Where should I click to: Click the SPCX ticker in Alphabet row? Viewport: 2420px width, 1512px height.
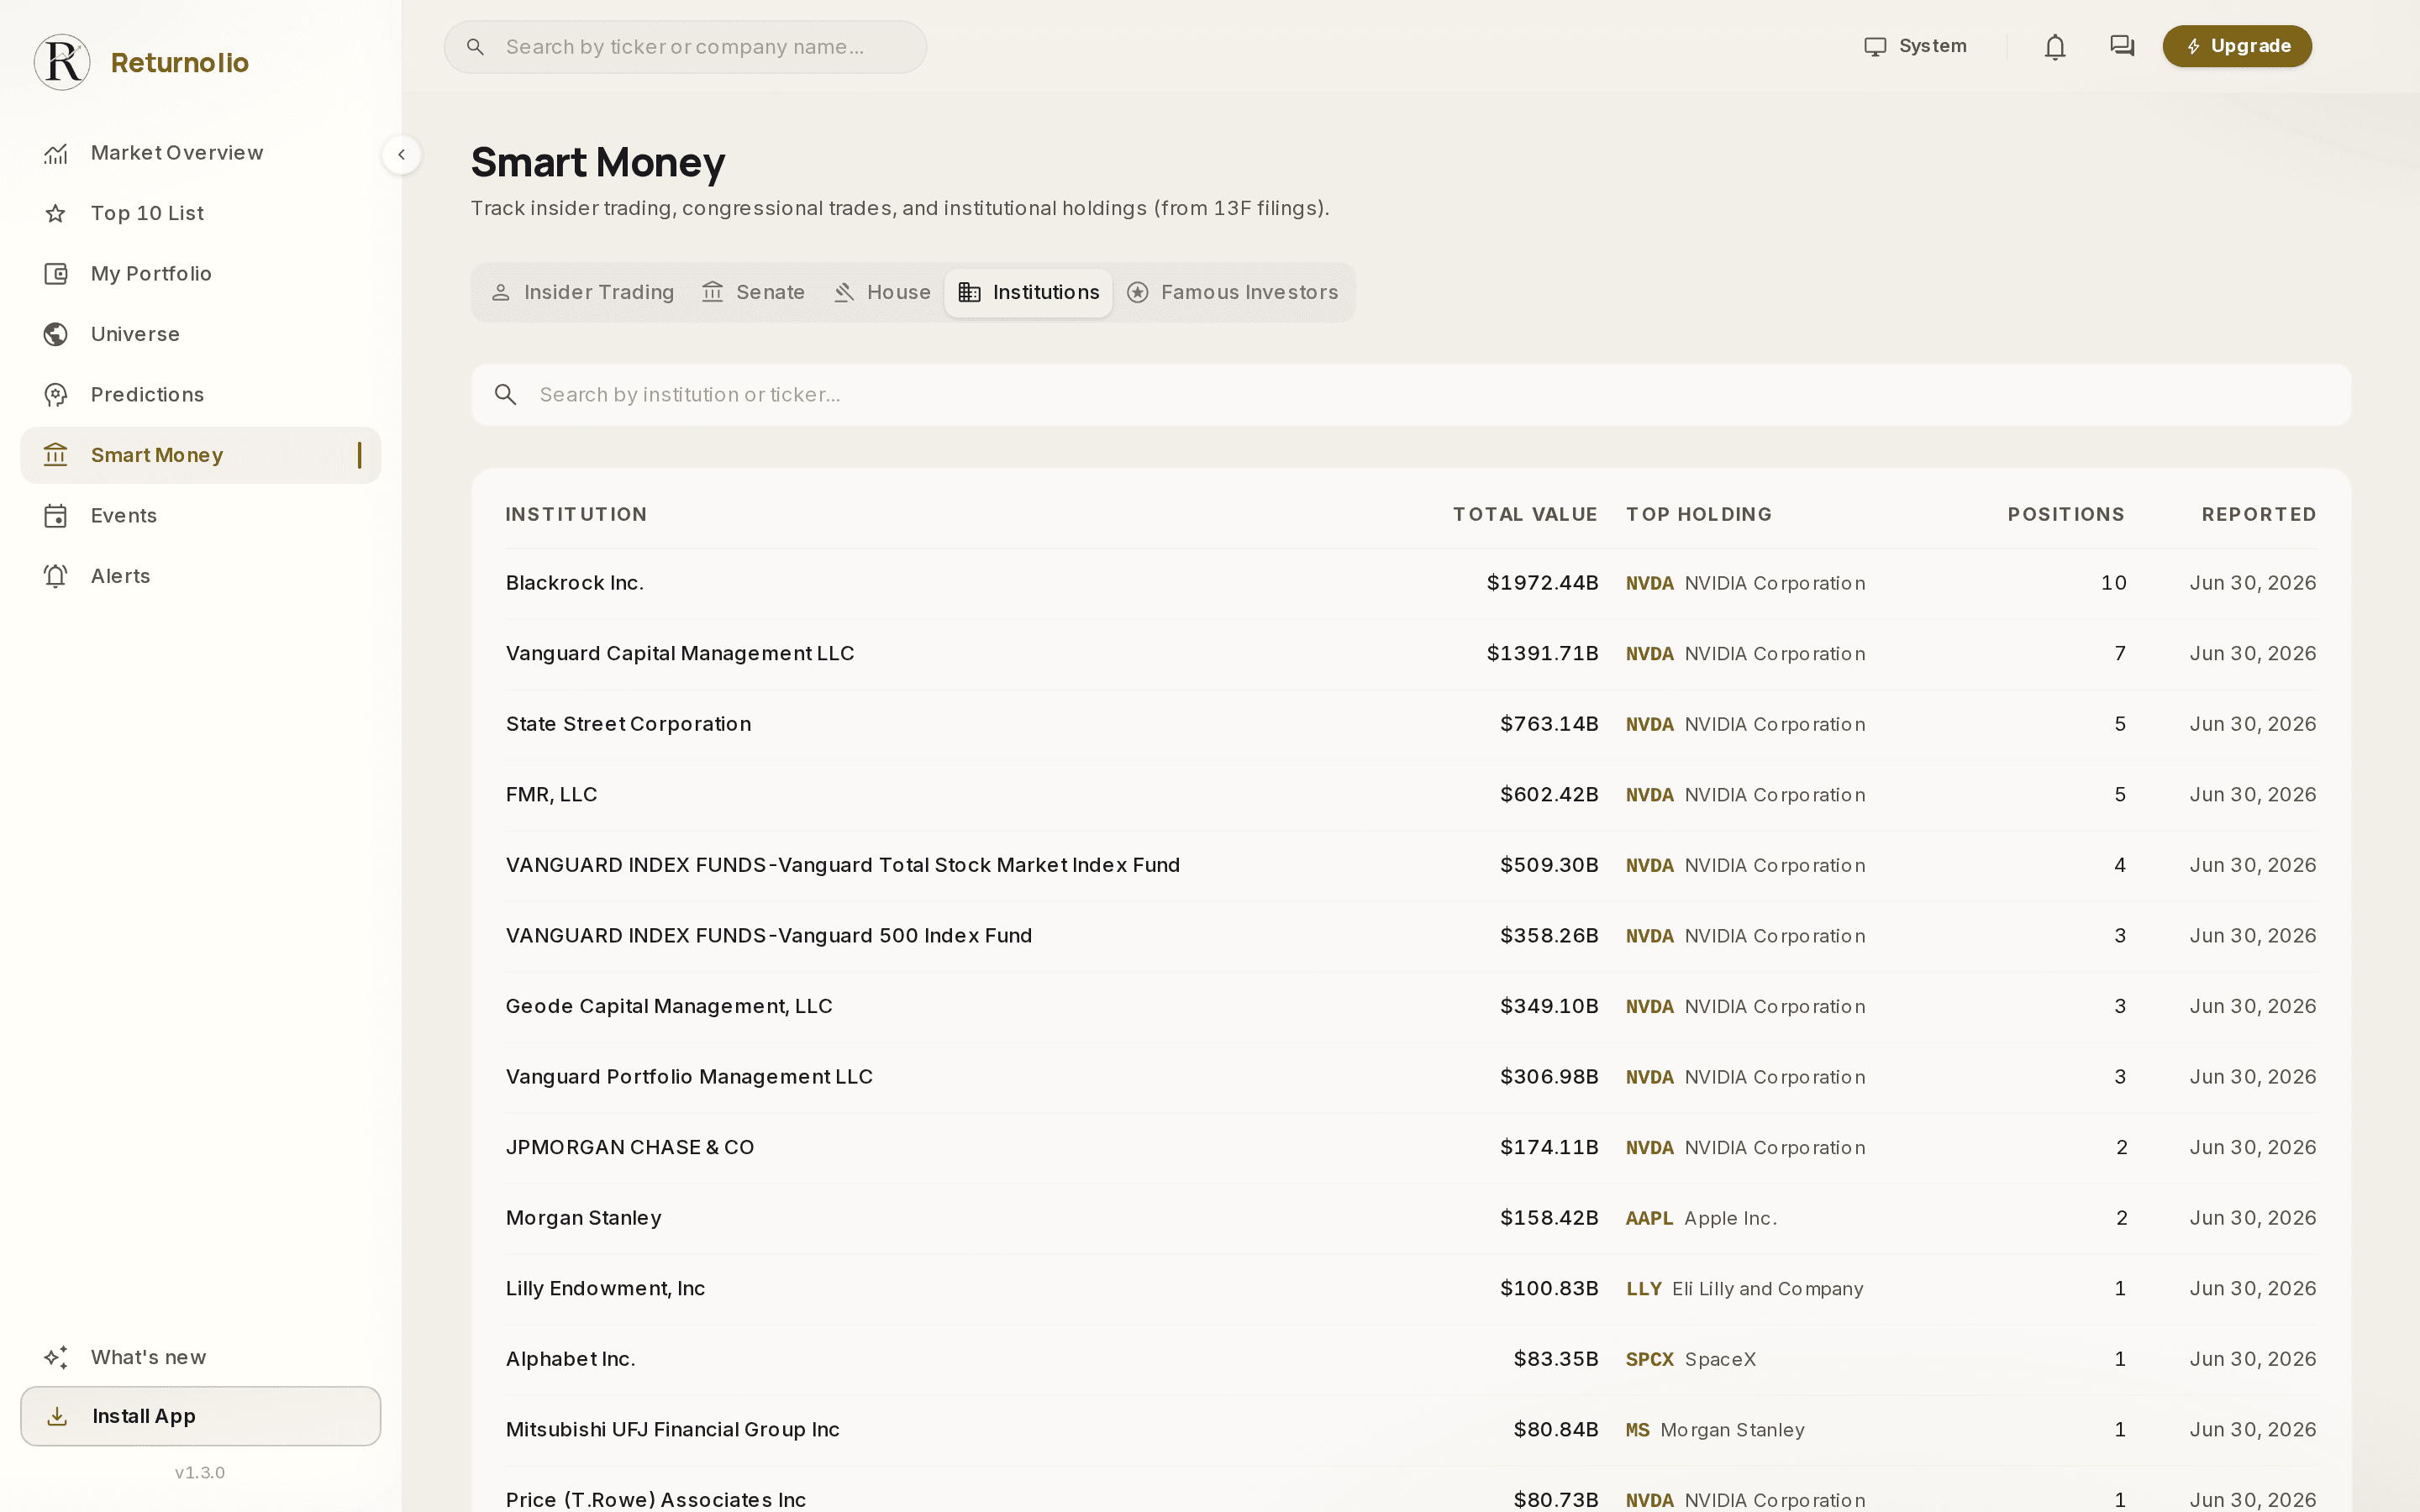coord(1649,1359)
